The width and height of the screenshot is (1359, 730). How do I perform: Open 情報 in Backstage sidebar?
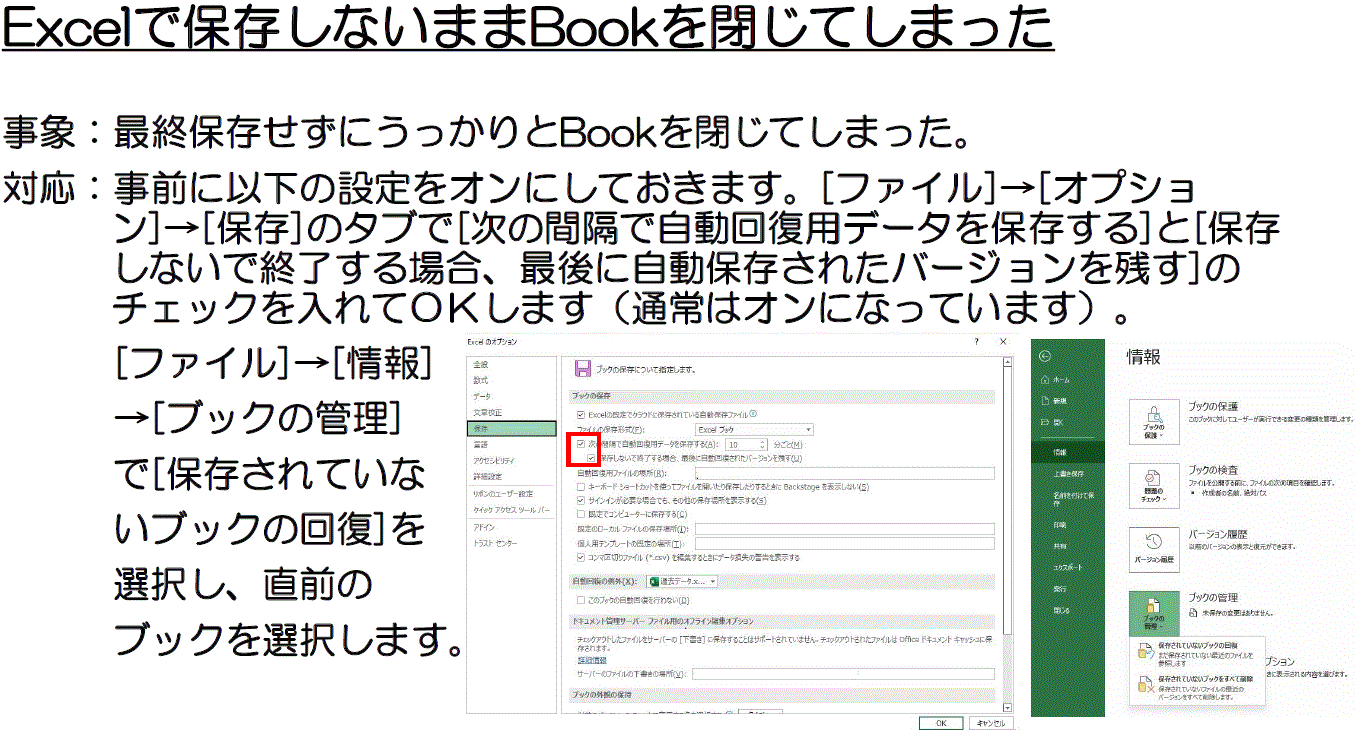pos(1068,452)
